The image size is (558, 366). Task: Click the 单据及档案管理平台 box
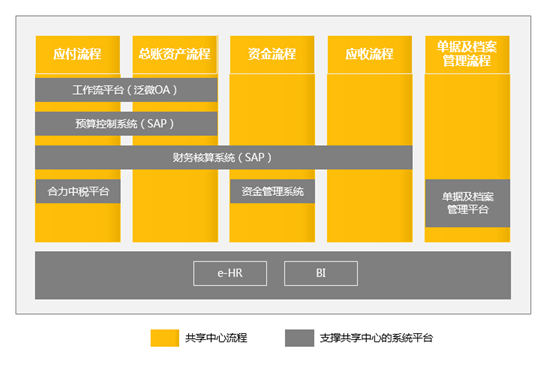point(467,203)
